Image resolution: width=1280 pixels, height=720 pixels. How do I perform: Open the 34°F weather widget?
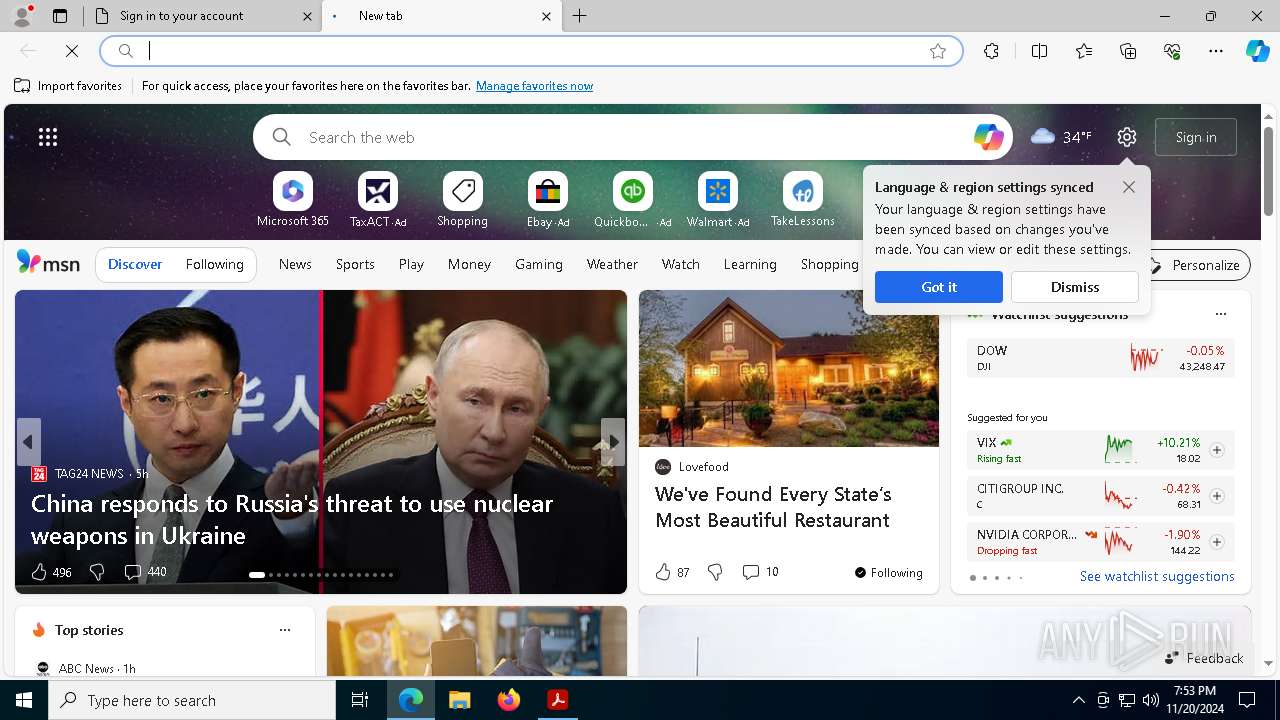1061,137
